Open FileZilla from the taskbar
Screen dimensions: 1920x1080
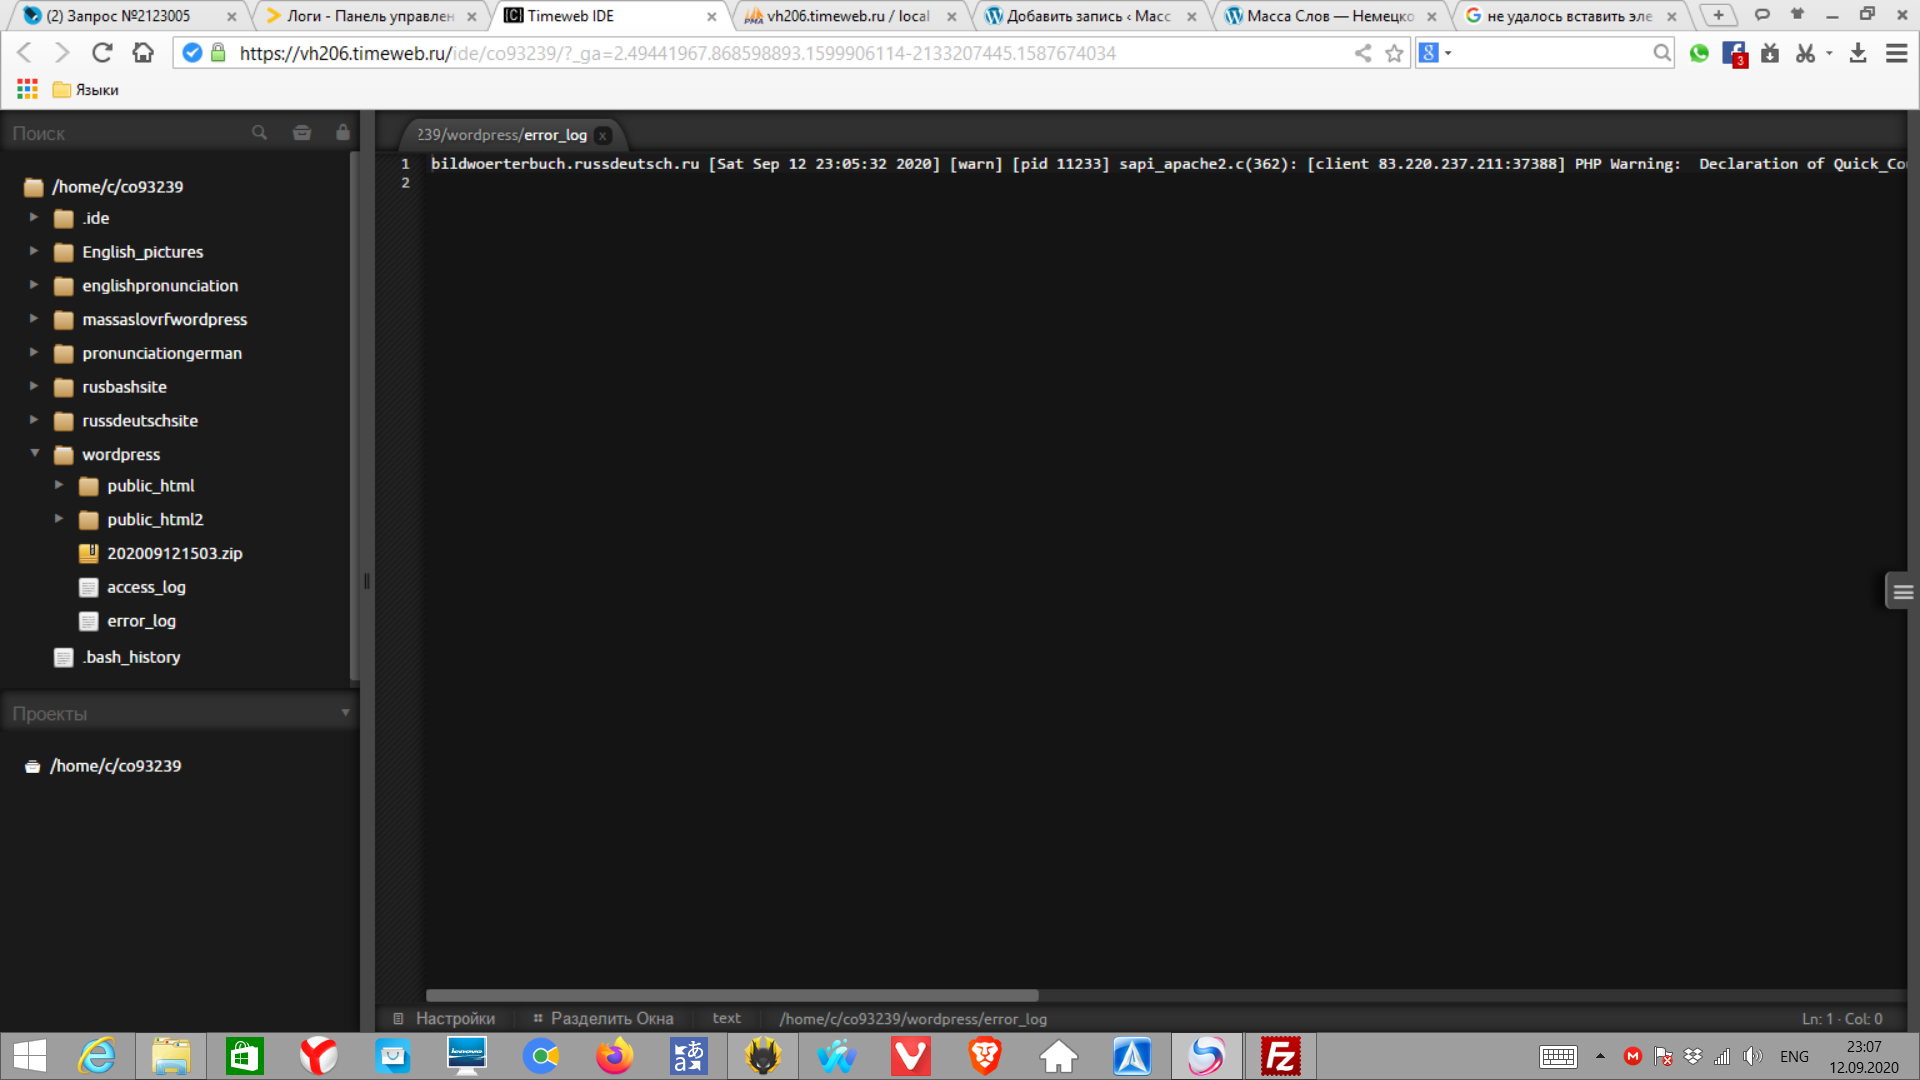[1280, 1056]
